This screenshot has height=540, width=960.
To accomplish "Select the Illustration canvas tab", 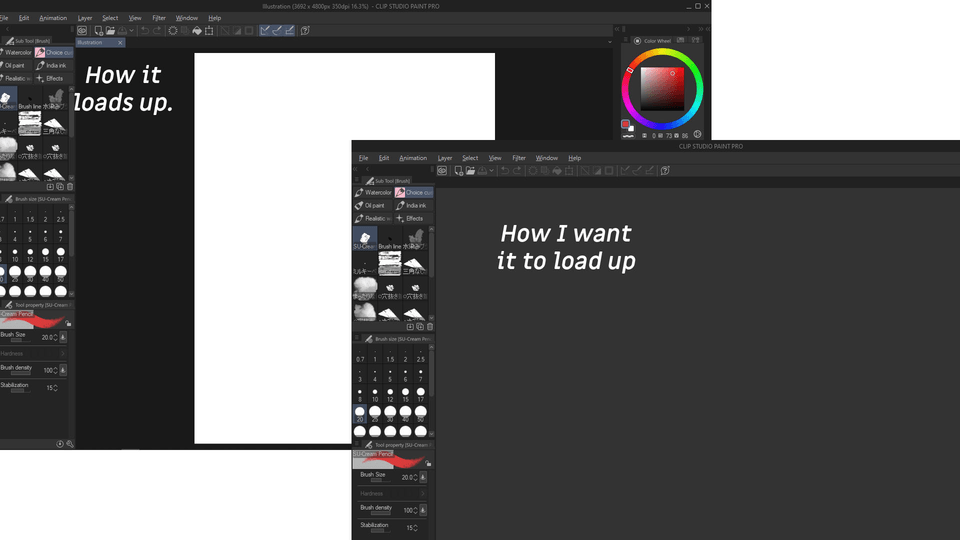I will point(92,43).
